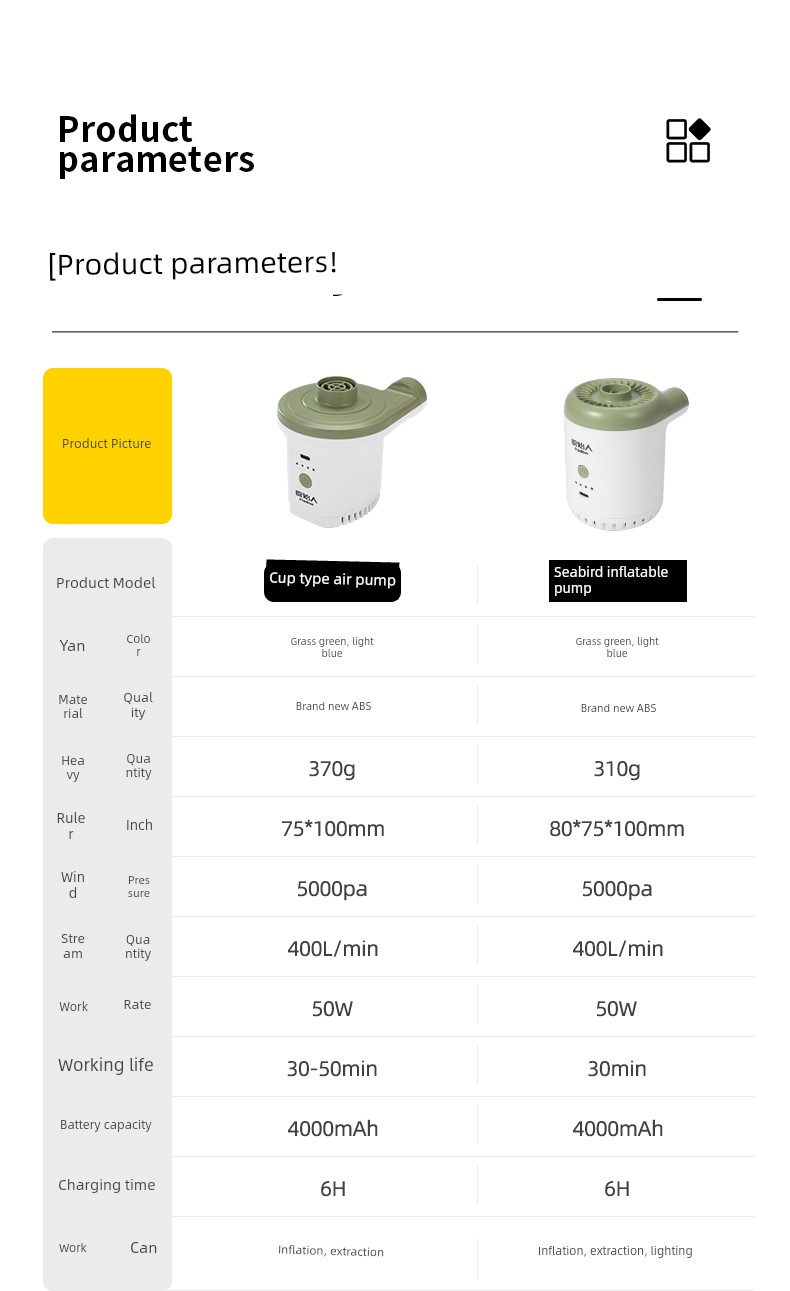Image resolution: width=790 pixels, height=1291 pixels.
Task: Click the Seabird inflatable pump label
Action: [x=618, y=580]
